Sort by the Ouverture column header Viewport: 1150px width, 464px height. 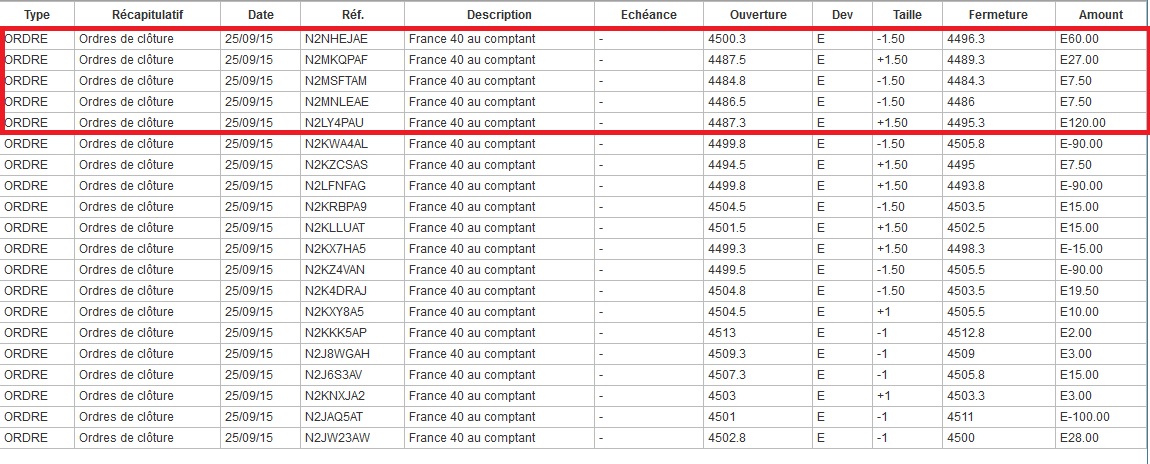pos(757,15)
